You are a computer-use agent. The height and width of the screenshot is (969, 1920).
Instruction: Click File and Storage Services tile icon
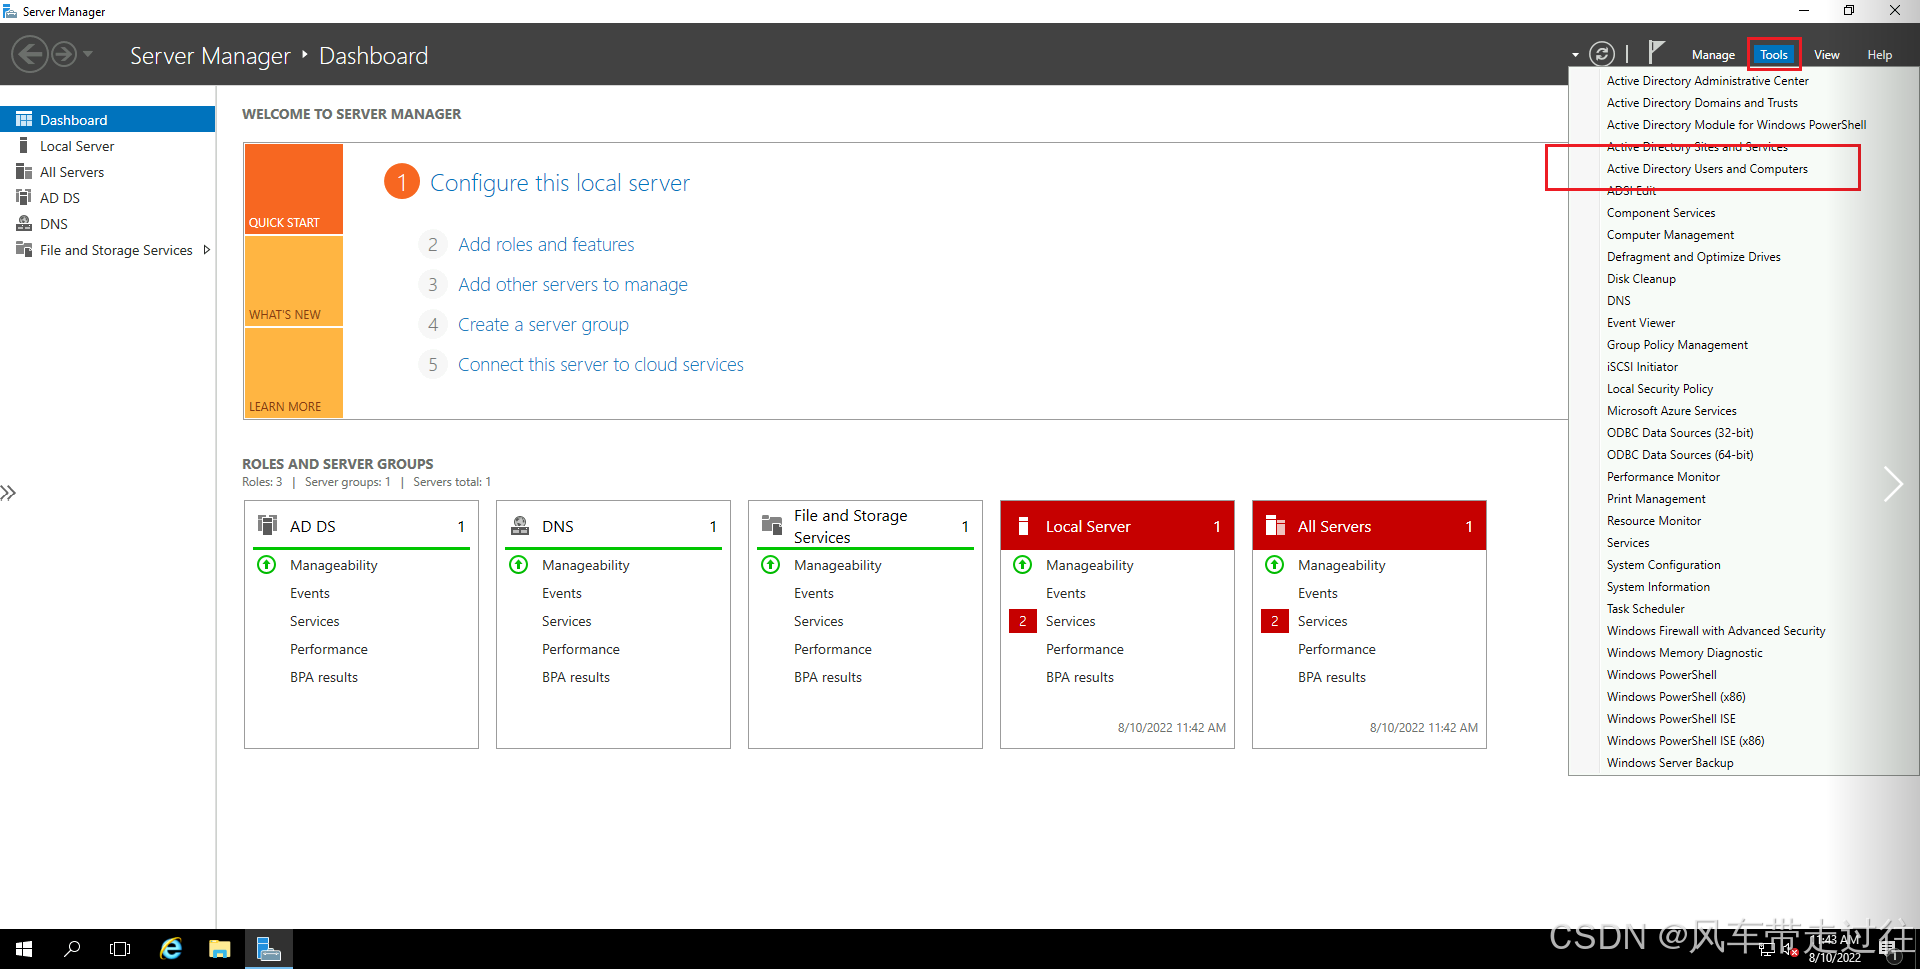(772, 525)
